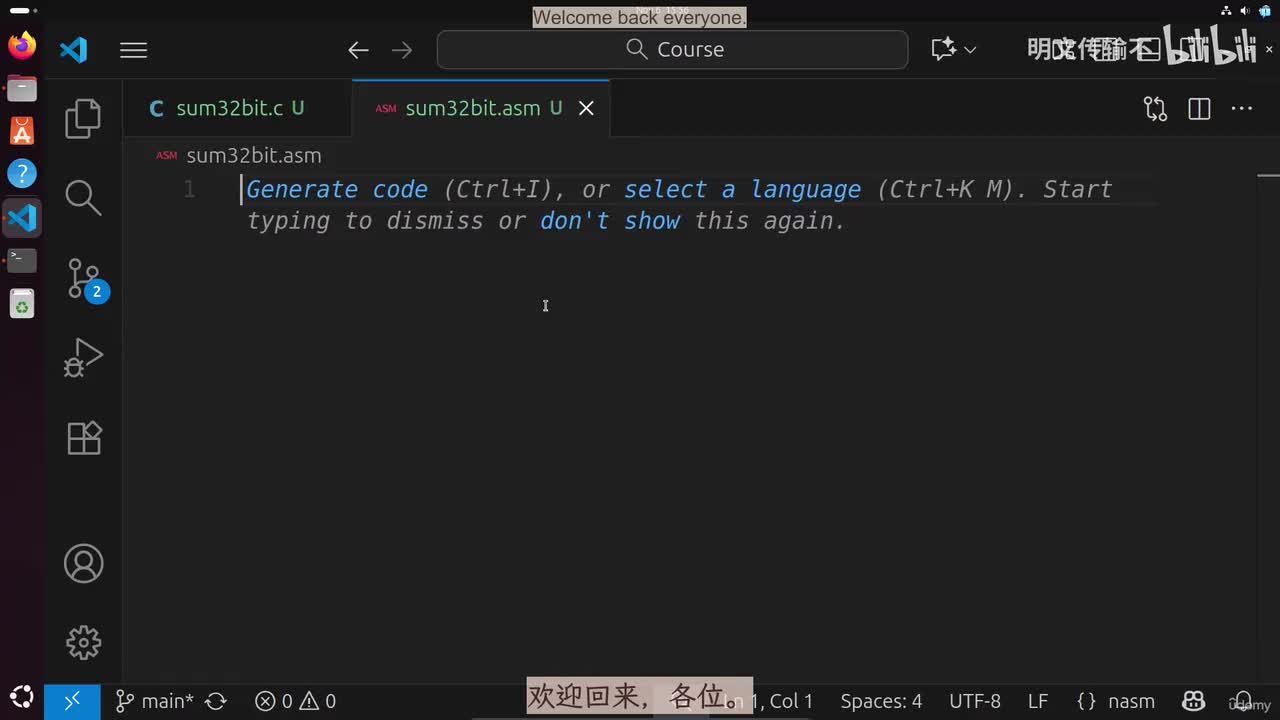Open Ubuntu Software from the dock
The width and height of the screenshot is (1280, 720).
[22, 131]
